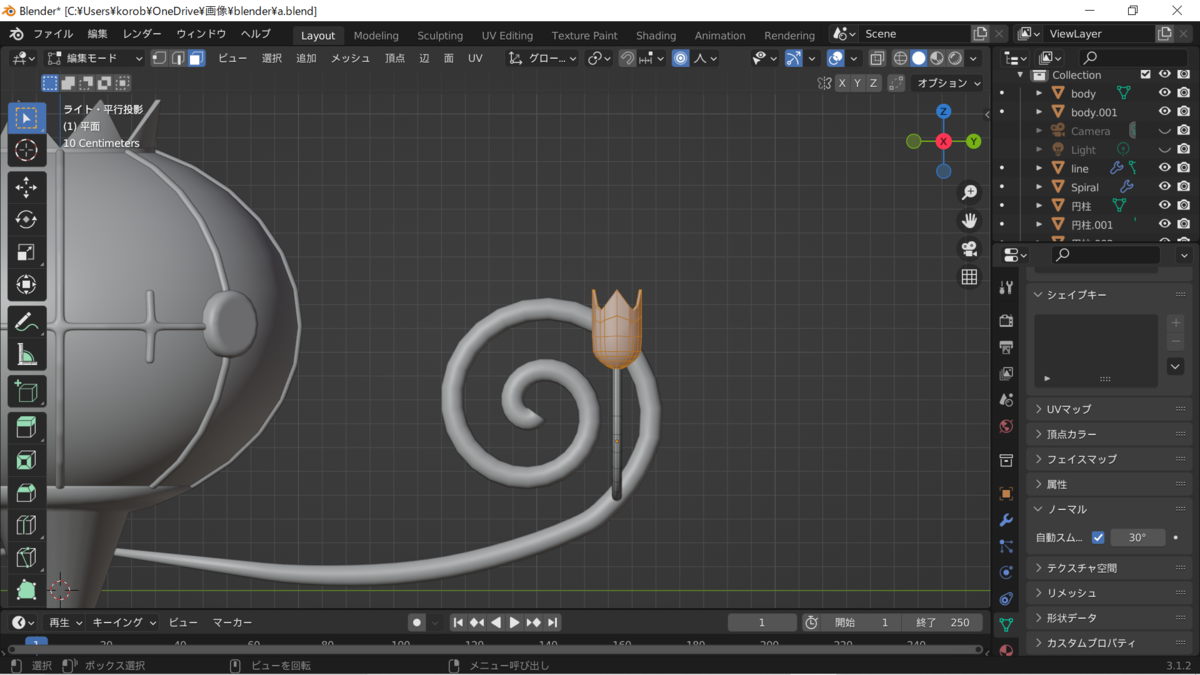Toggle camera view icon in viewport
Image resolution: width=1200 pixels, height=675 pixels.
pyautogui.click(x=969, y=249)
